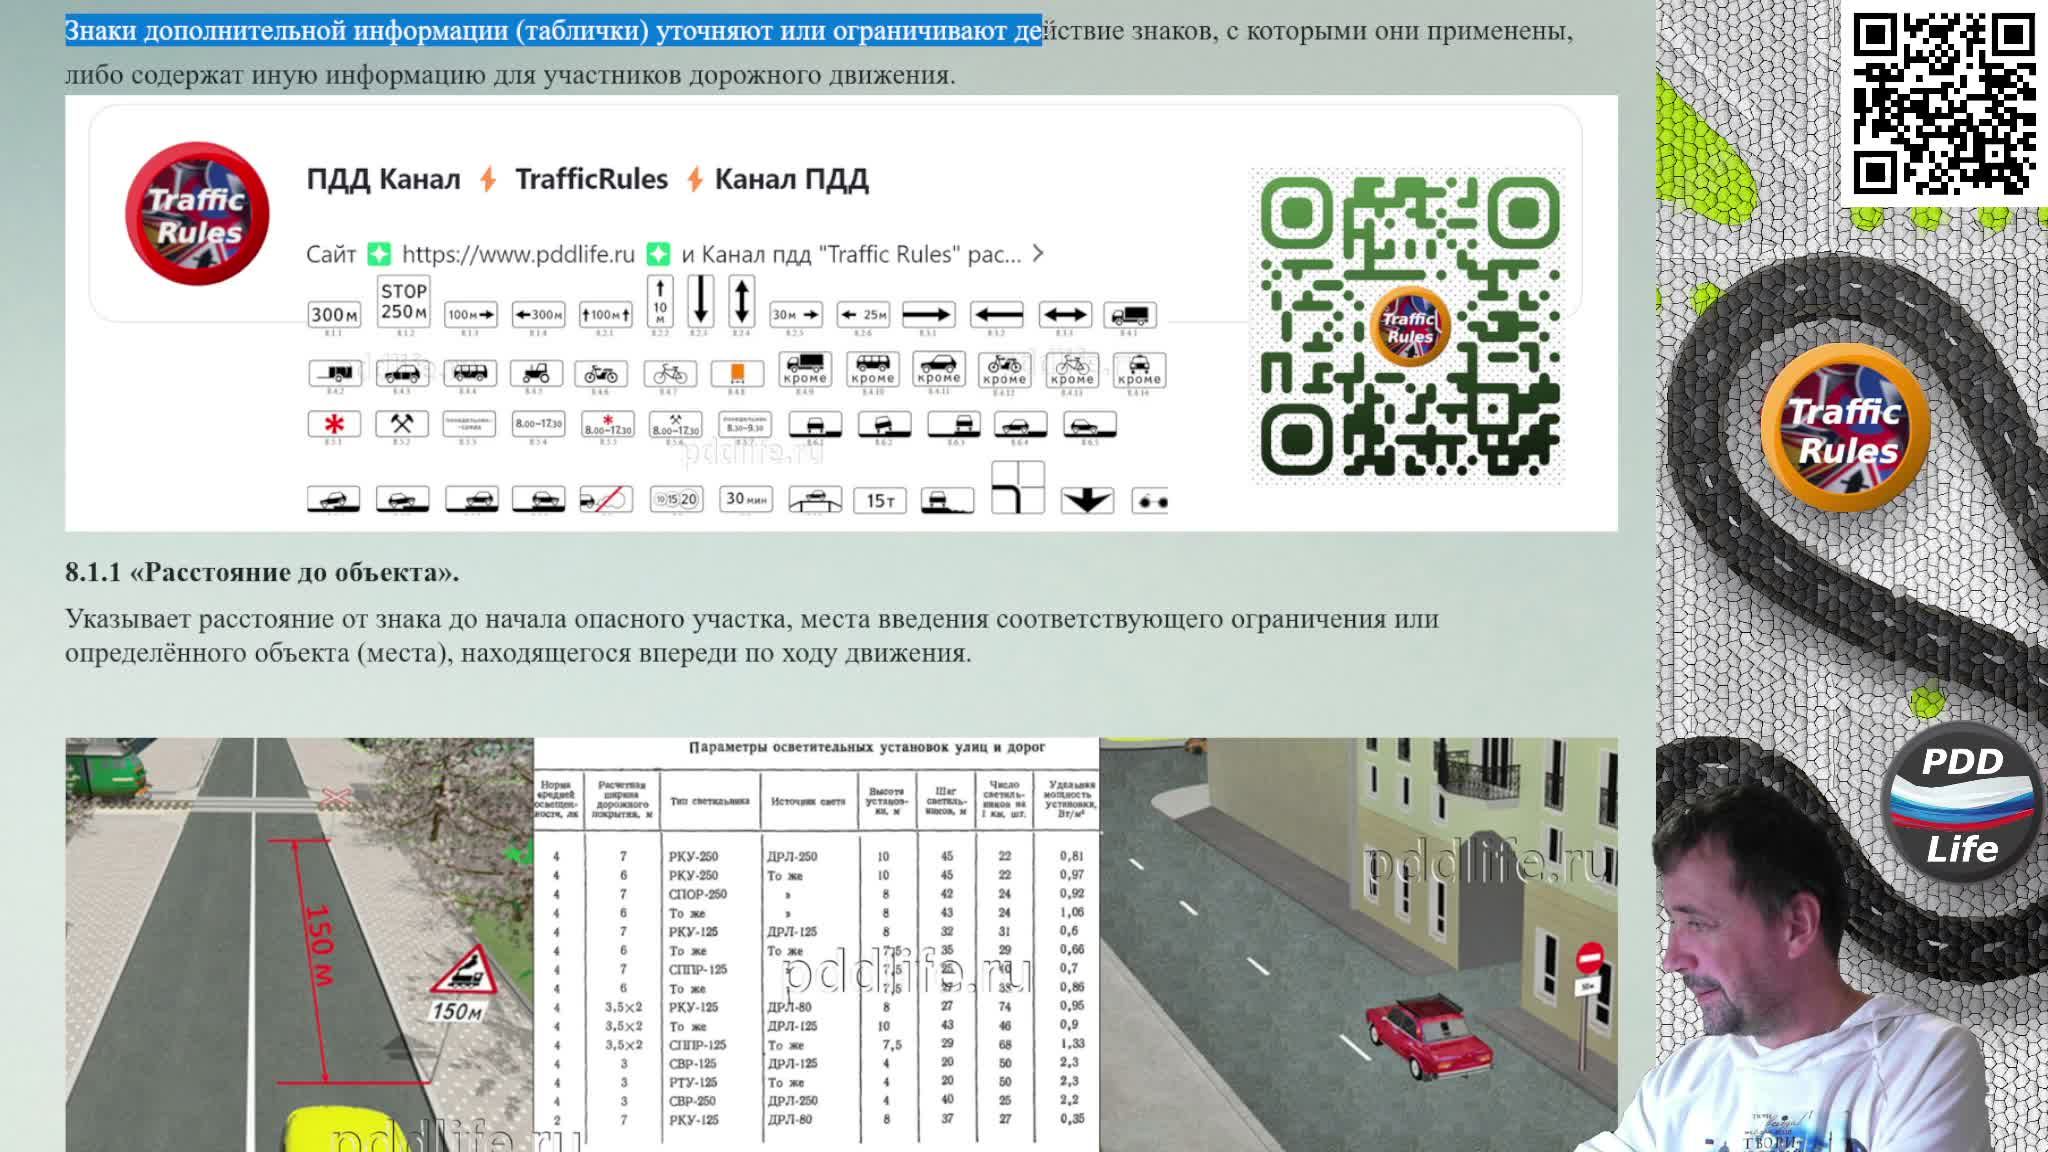Image resolution: width=2048 pixels, height=1152 pixels.
Task: Expand the channel description chevron arrow
Action: coord(1038,254)
